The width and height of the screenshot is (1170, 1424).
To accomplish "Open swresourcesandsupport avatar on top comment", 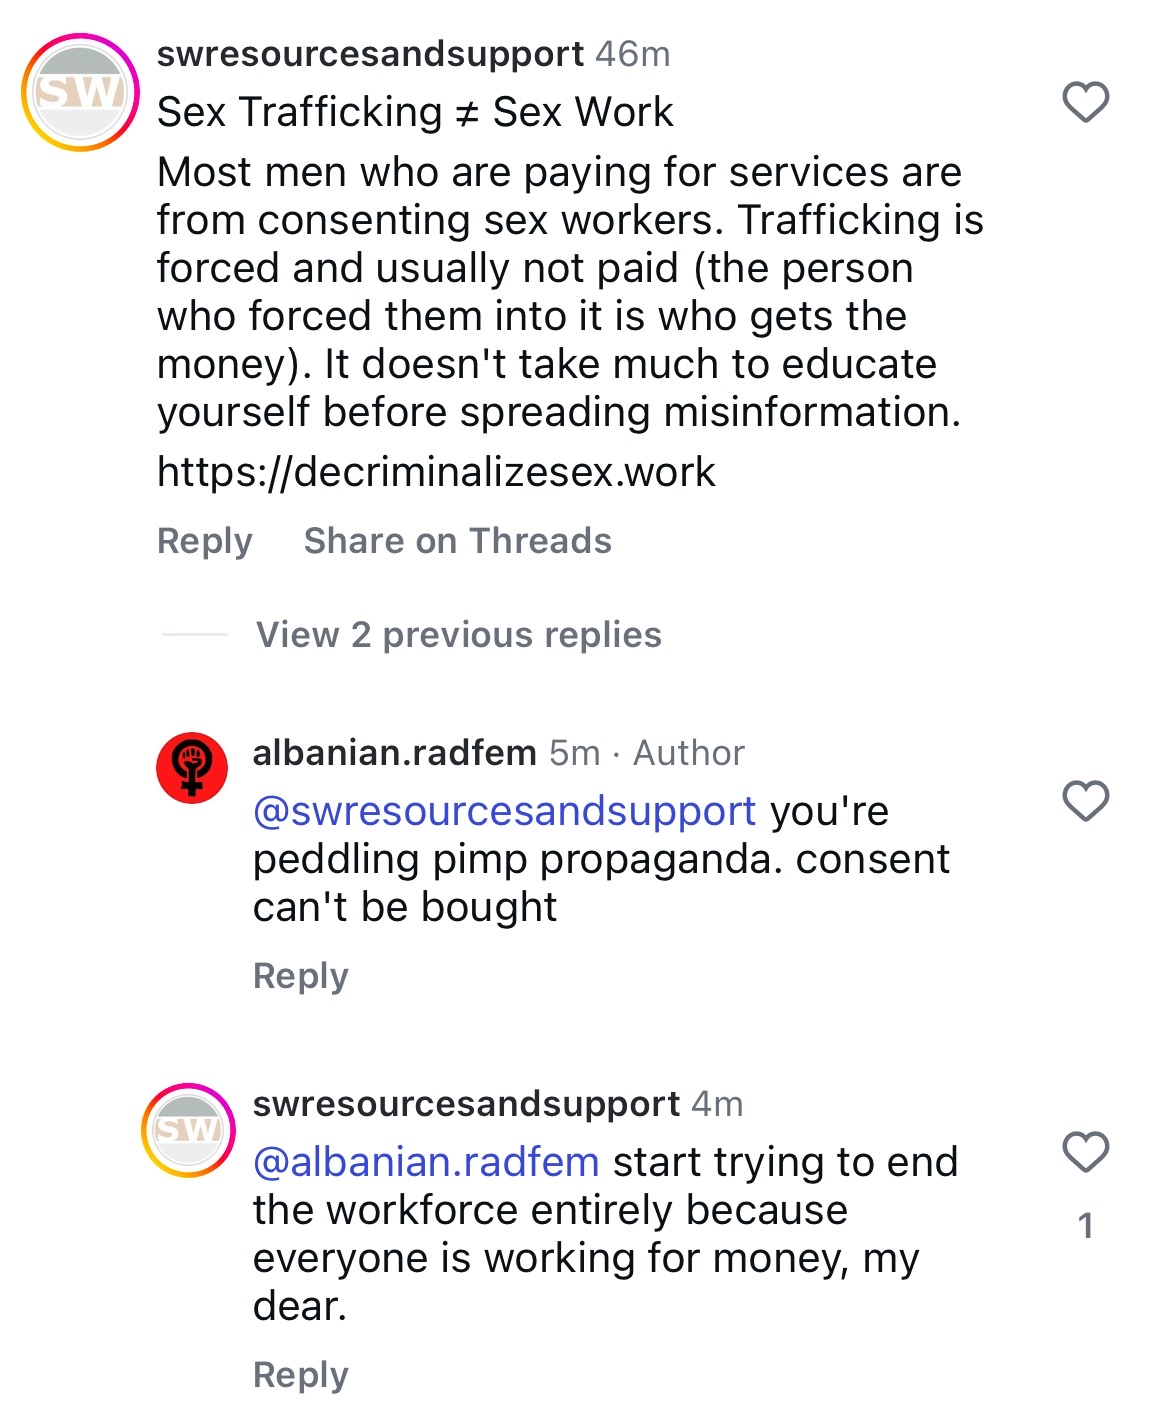I will point(80,92).
